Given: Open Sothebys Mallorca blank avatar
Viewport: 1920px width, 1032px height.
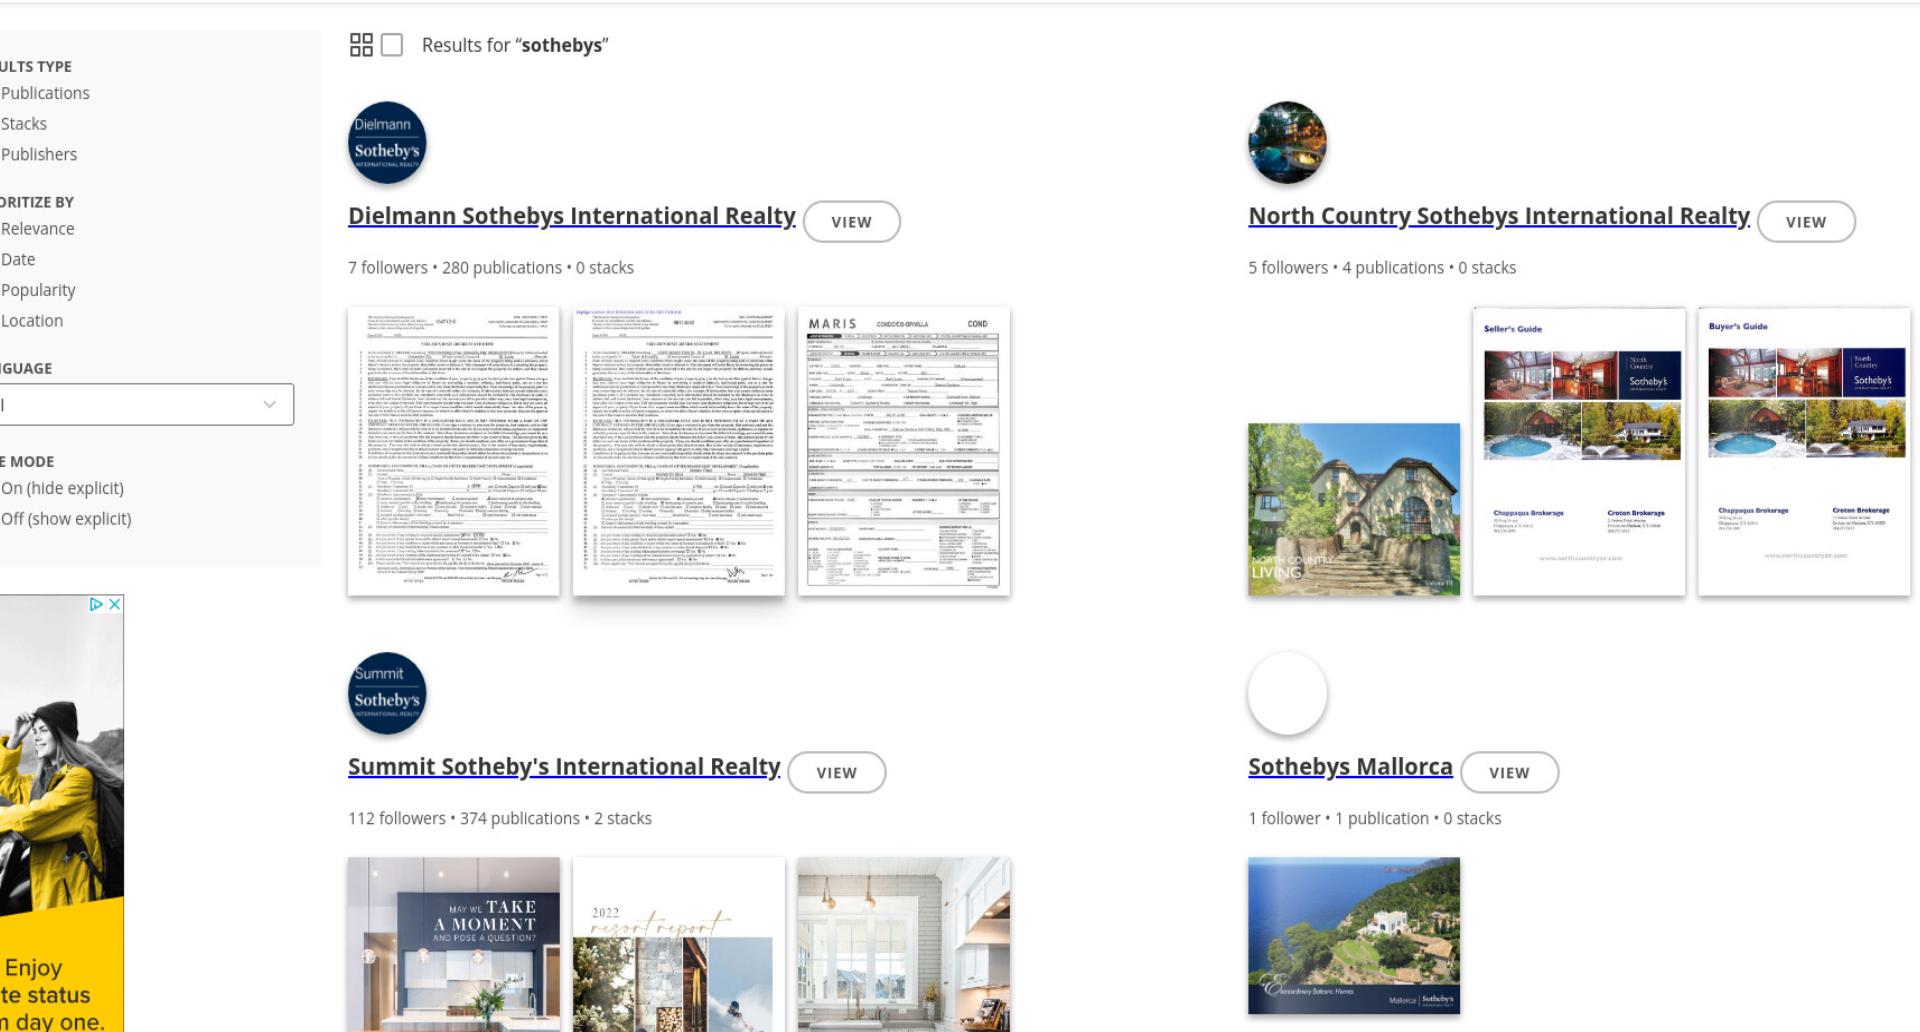Looking at the screenshot, I should pyautogui.click(x=1287, y=693).
